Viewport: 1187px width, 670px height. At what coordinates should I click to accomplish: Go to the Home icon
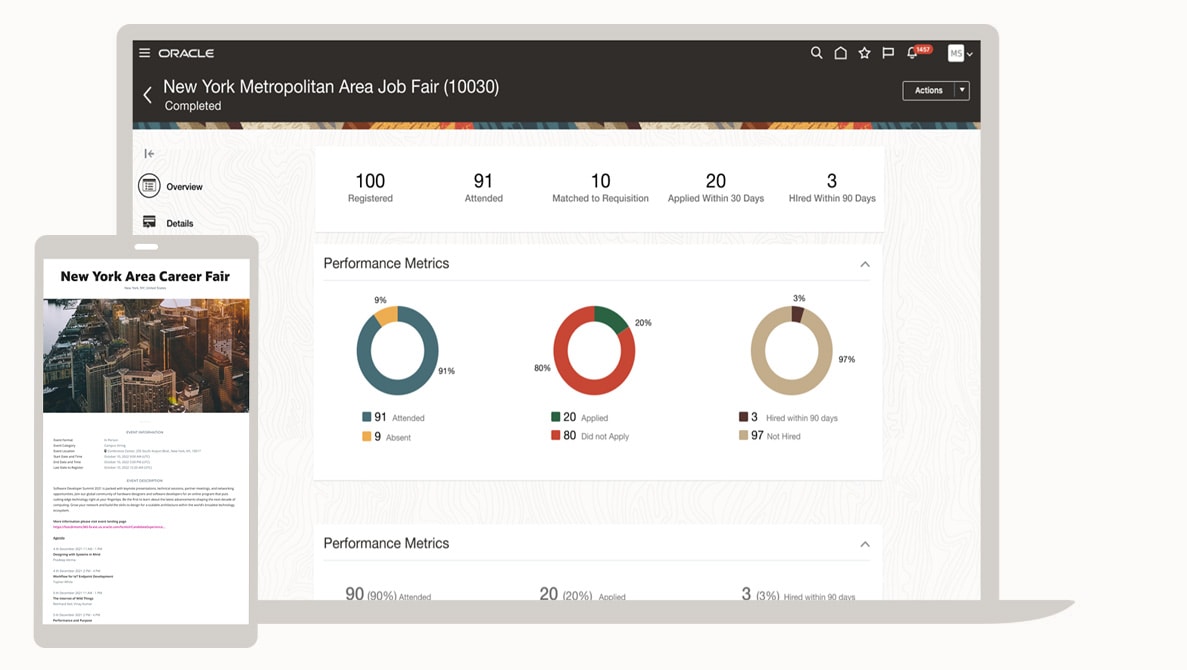(841, 53)
